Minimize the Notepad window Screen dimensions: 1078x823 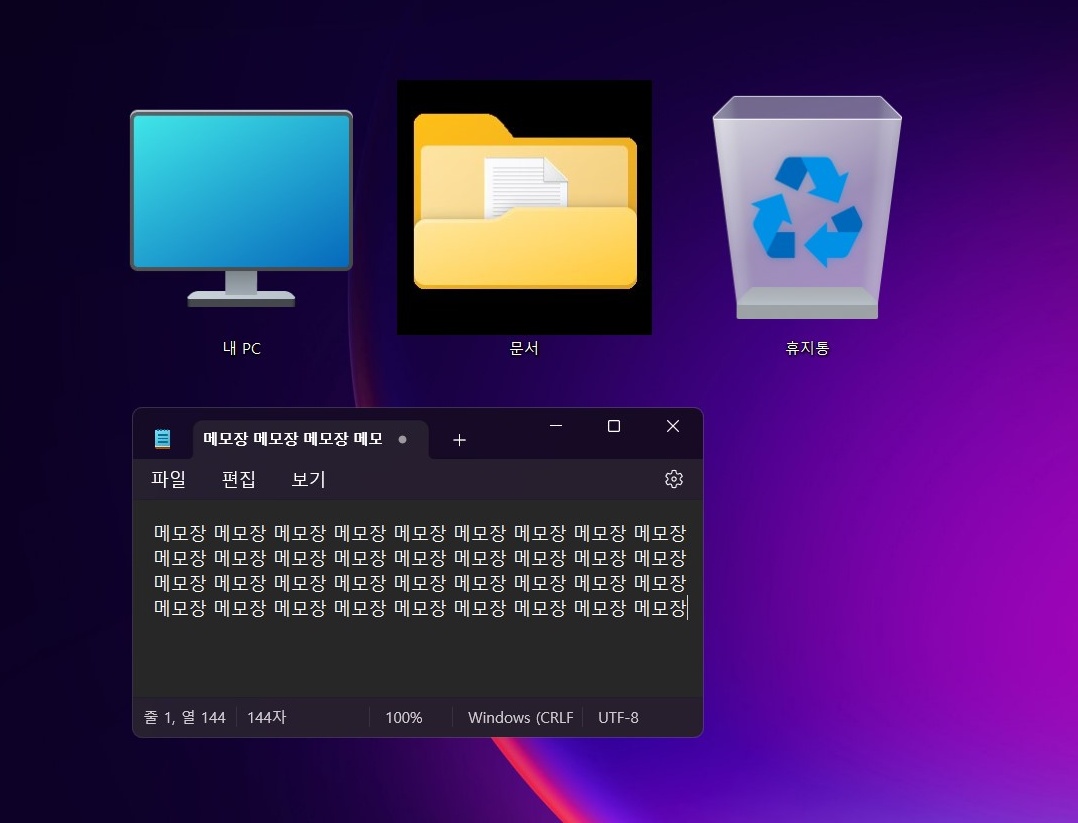click(556, 426)
